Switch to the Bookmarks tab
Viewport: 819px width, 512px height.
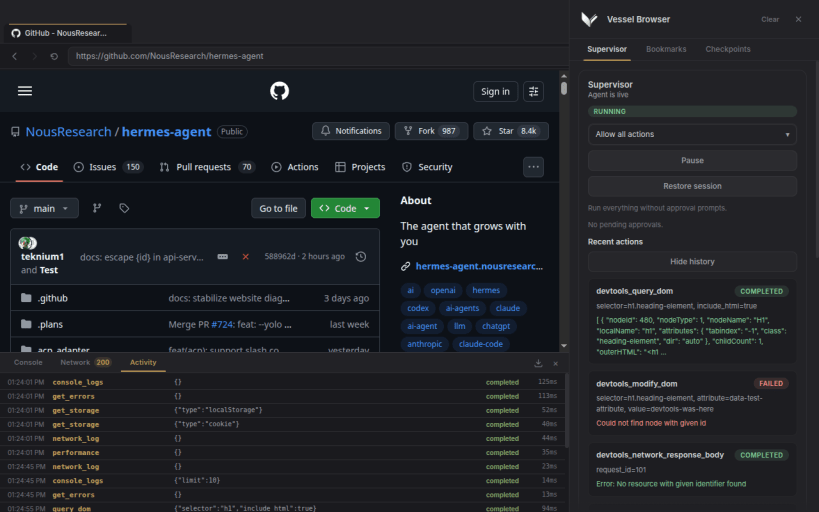click(666, 49)
